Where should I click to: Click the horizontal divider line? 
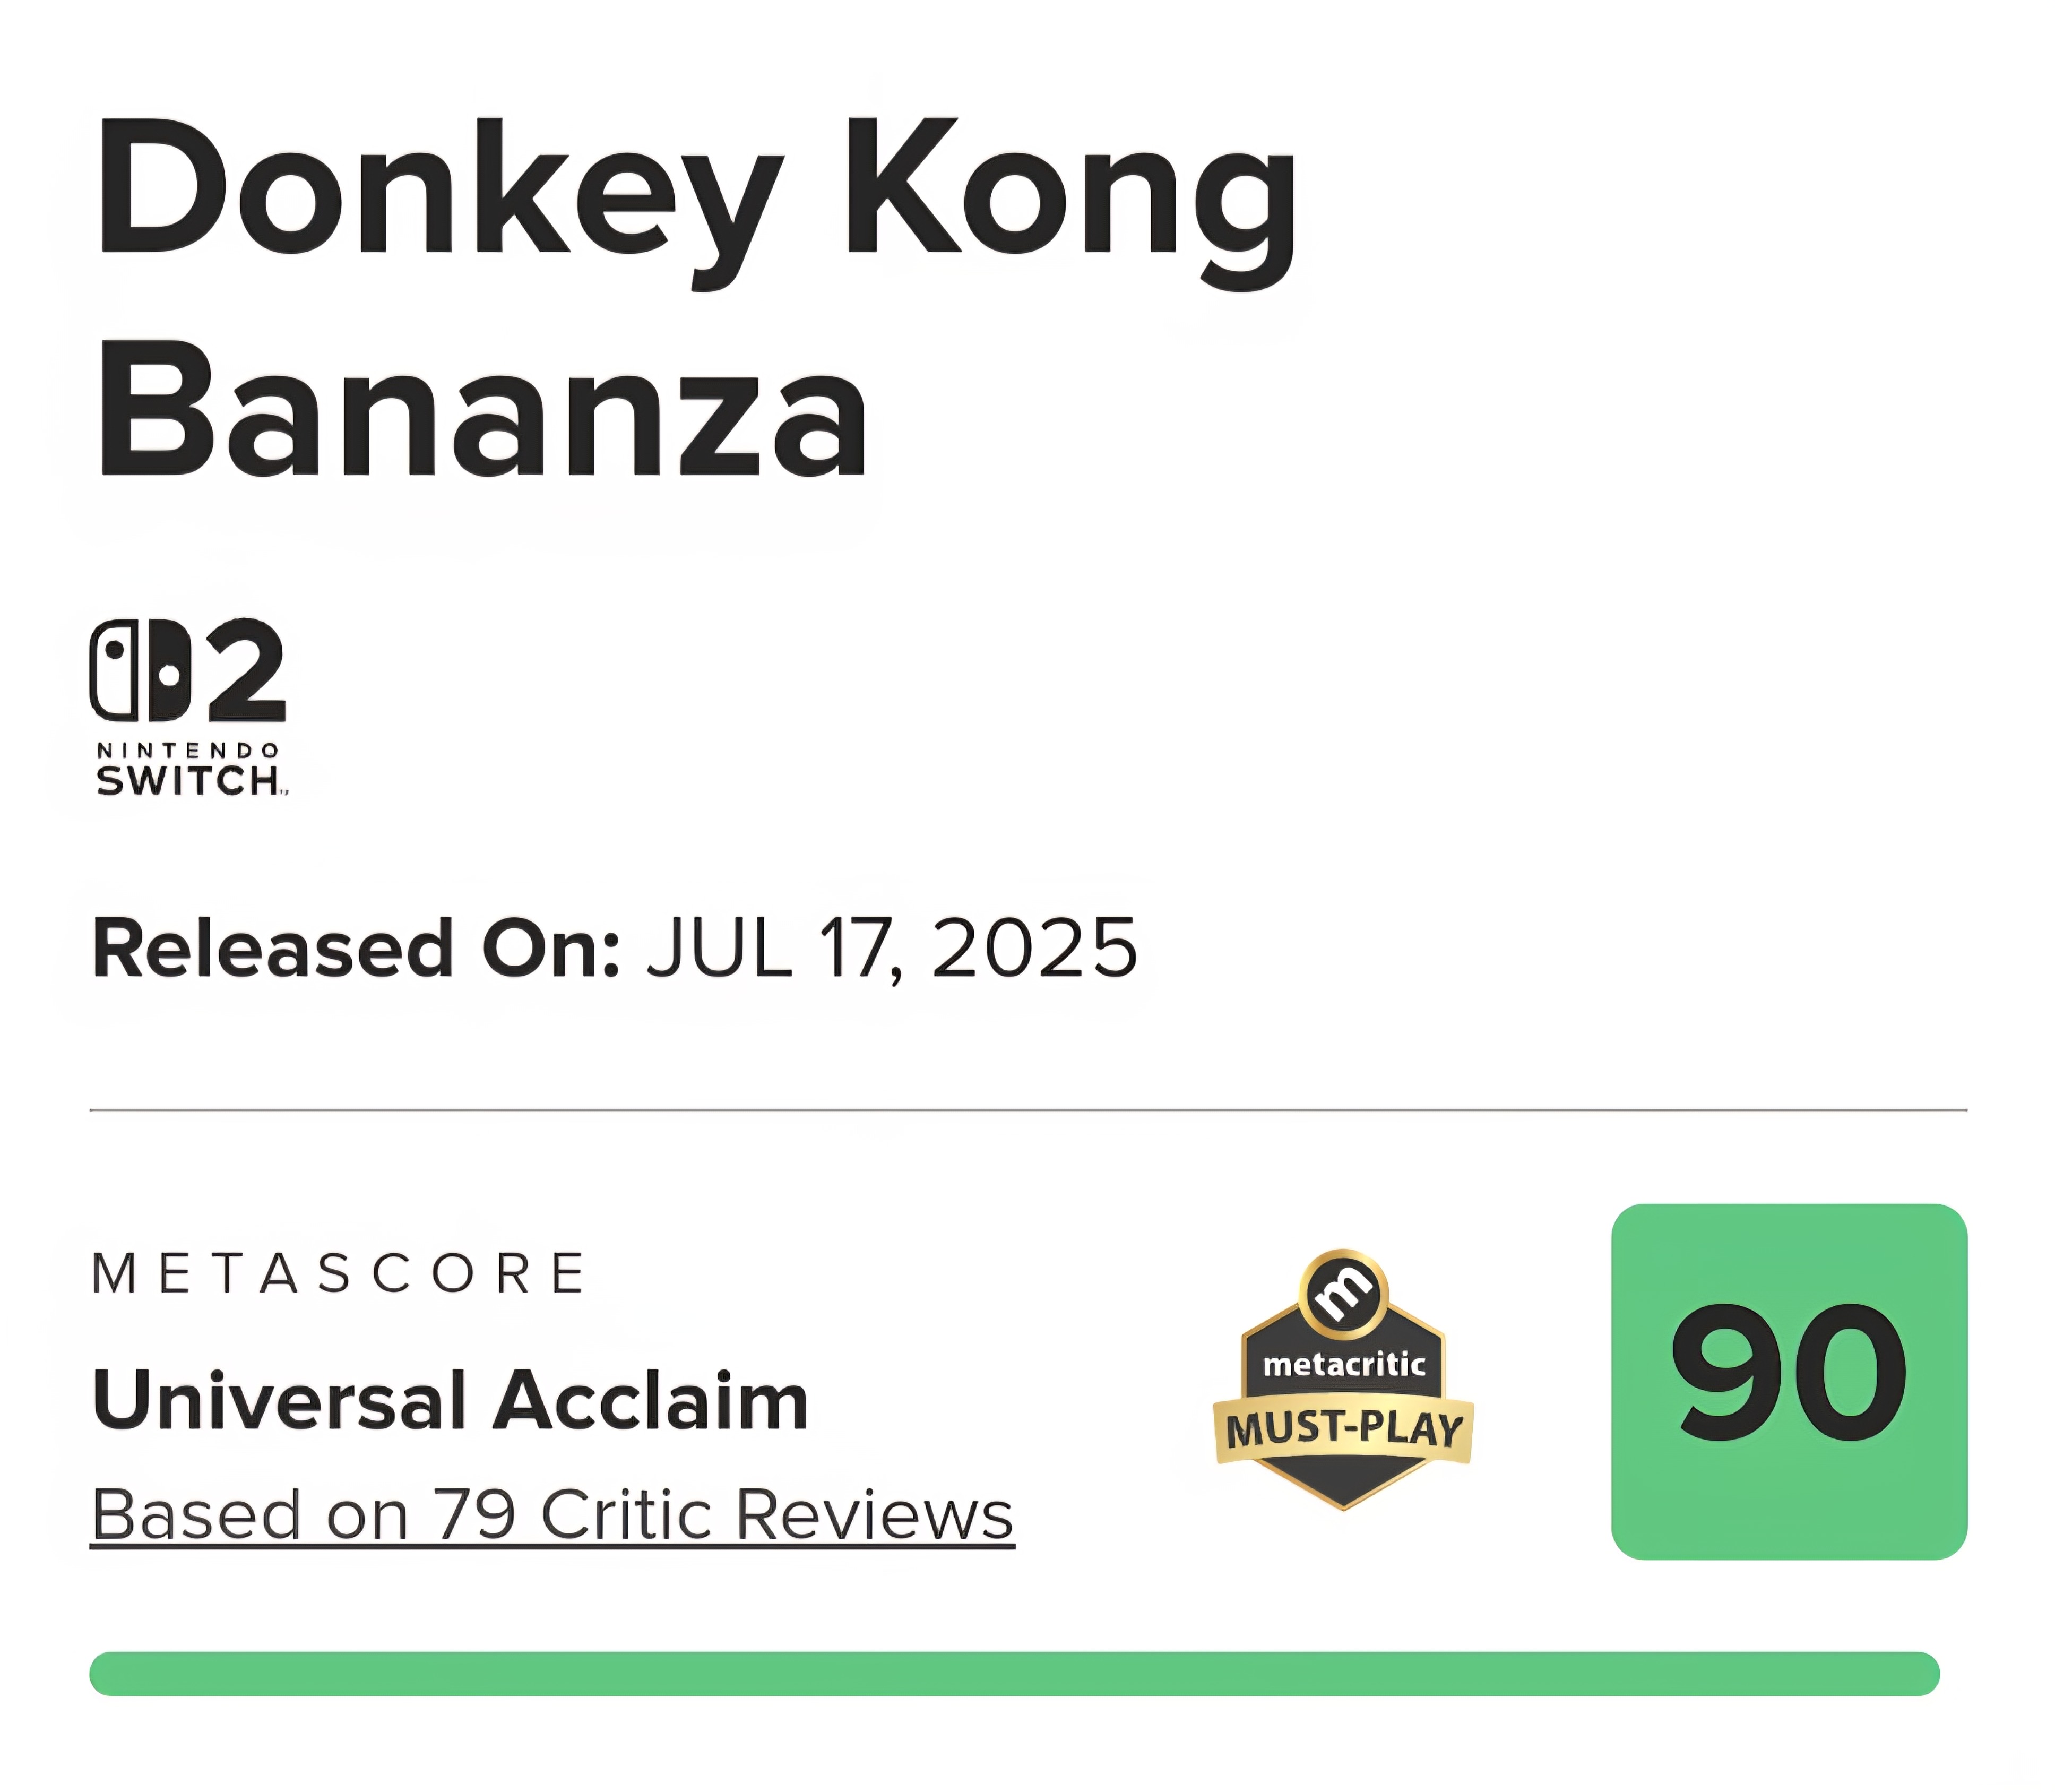click(x=1028, y=1110)
